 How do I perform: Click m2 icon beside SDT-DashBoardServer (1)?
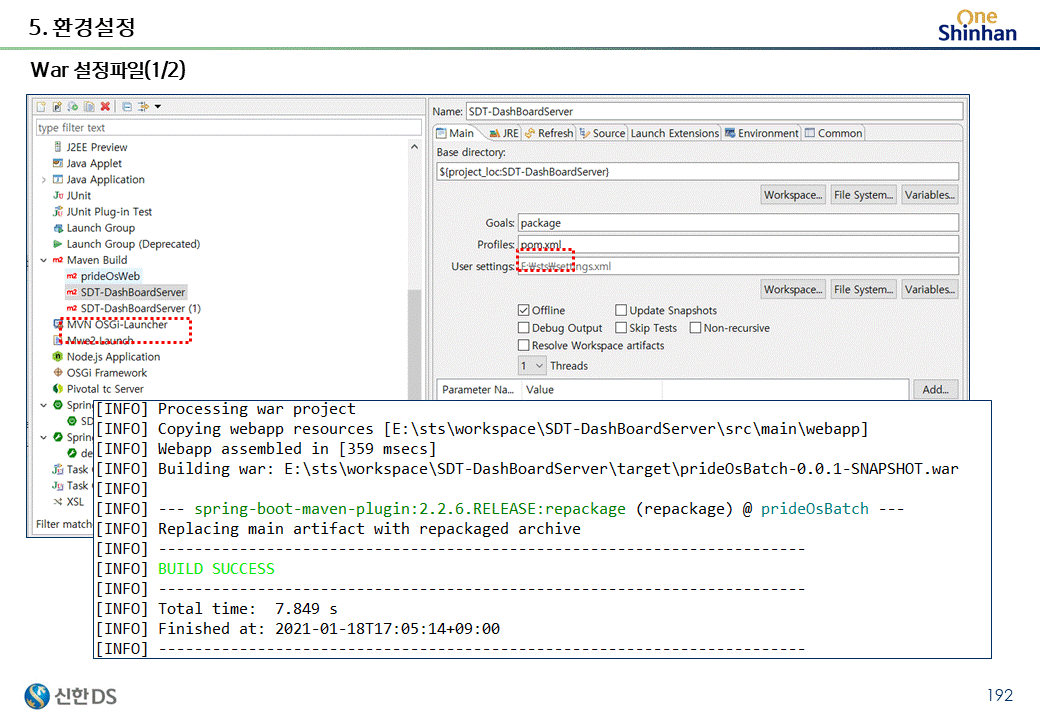[x=72, y=308]
